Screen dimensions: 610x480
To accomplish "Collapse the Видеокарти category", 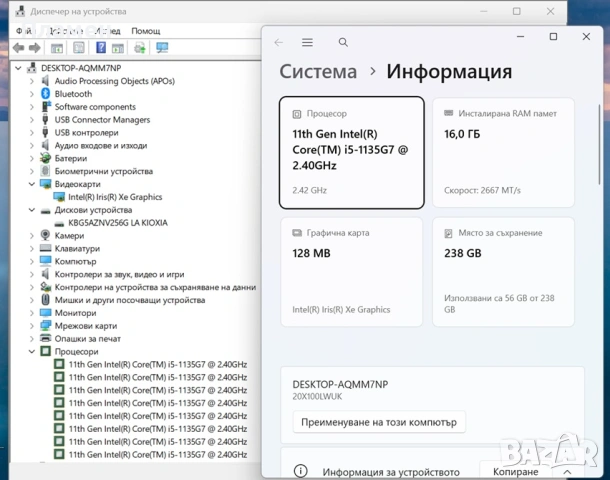I will click(x=32, y=184).
